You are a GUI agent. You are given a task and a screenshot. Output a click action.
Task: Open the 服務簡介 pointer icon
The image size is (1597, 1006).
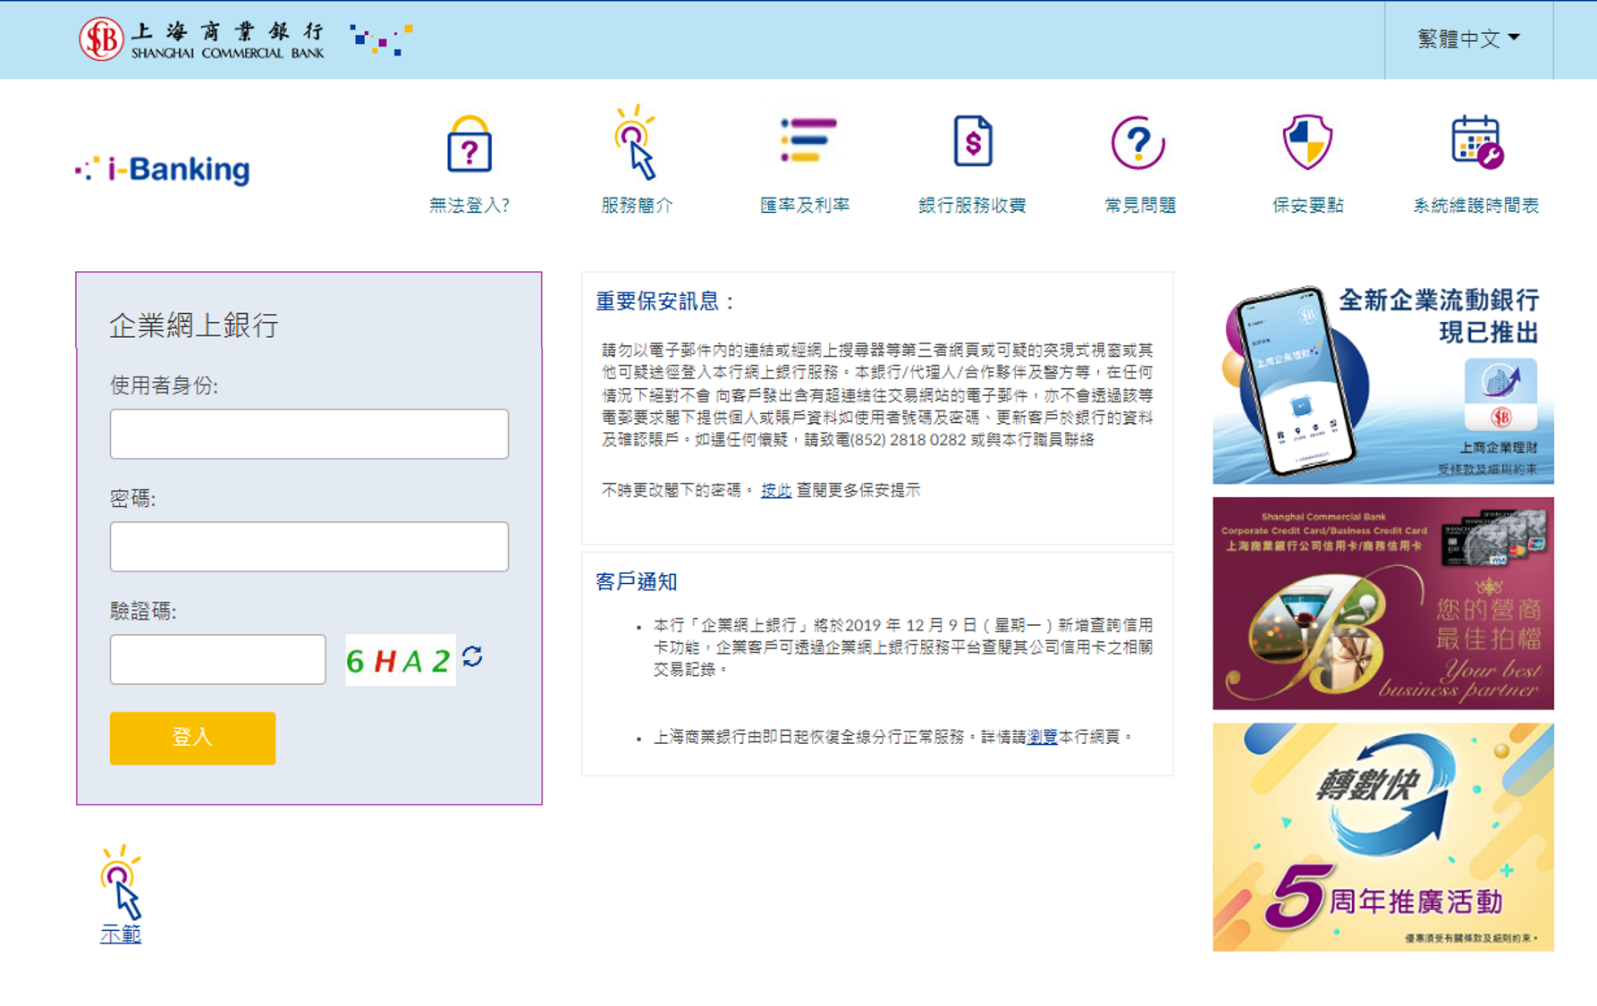[x=636, y=144]
